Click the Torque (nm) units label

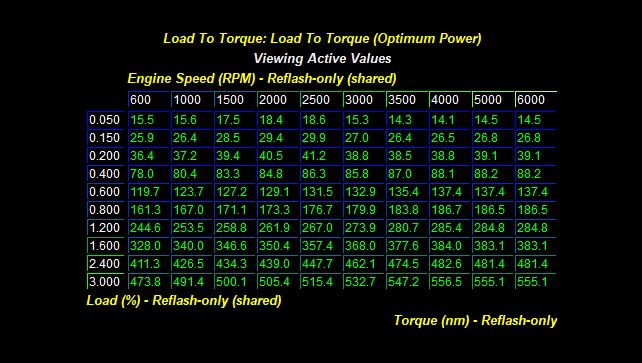pyautogui.click(x=475, y=320)
